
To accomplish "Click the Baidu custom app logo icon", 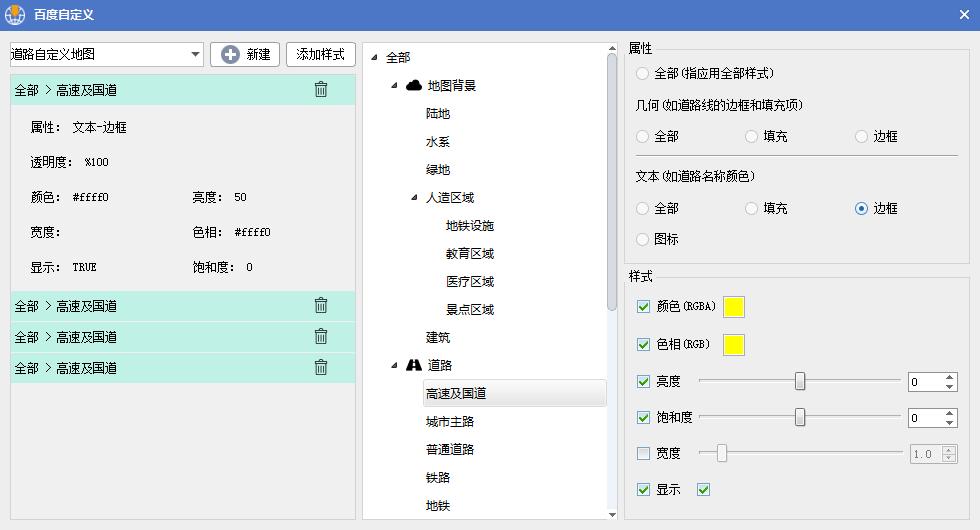I will click(14, 14).
